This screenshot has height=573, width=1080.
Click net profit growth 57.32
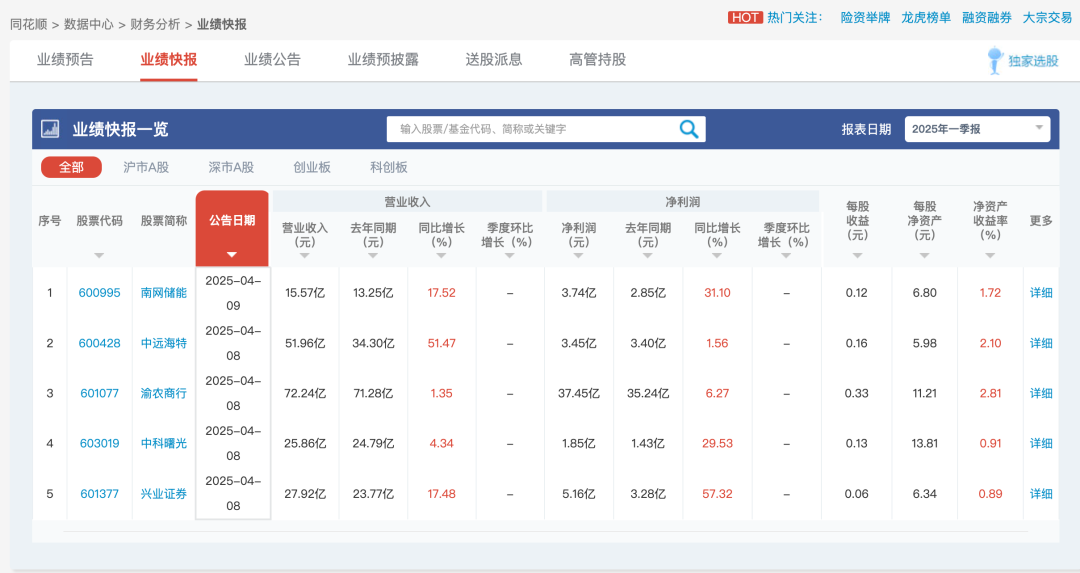click(x=717, y=494)
